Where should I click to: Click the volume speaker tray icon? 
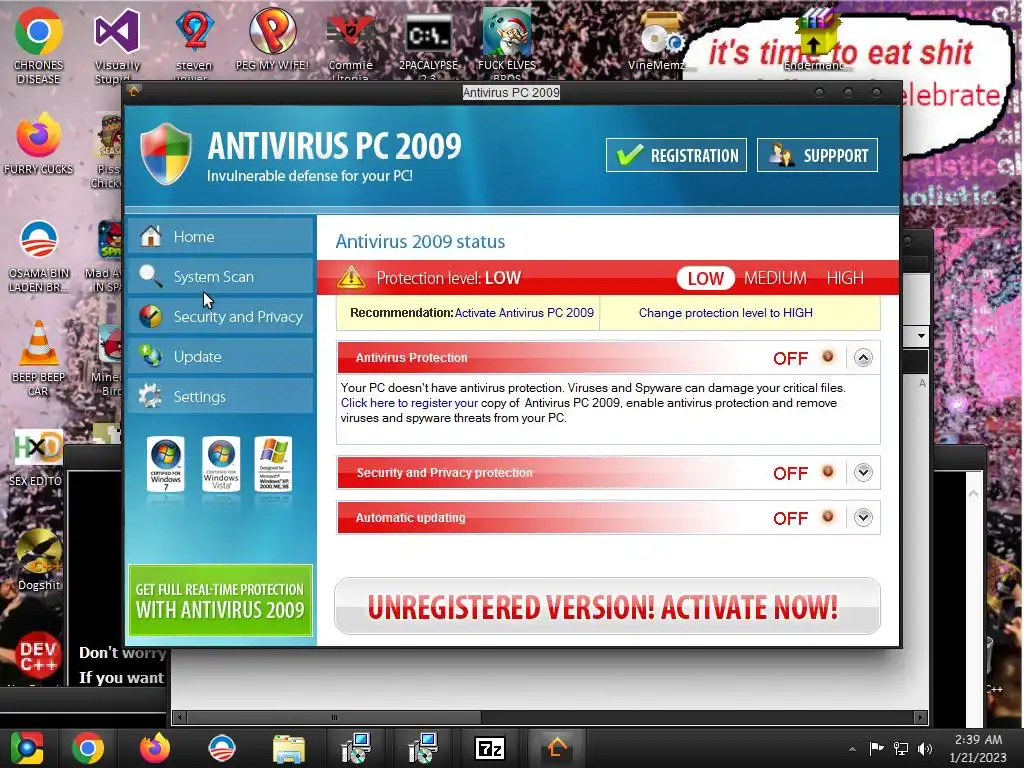point(925,749)
